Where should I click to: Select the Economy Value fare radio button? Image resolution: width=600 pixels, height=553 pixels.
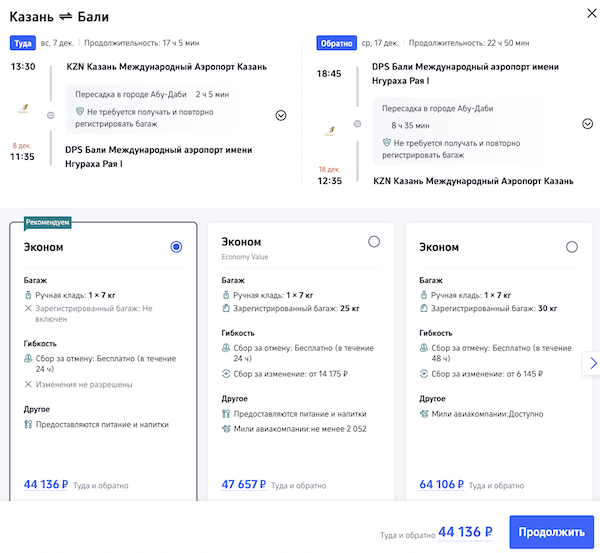(374, 241)
